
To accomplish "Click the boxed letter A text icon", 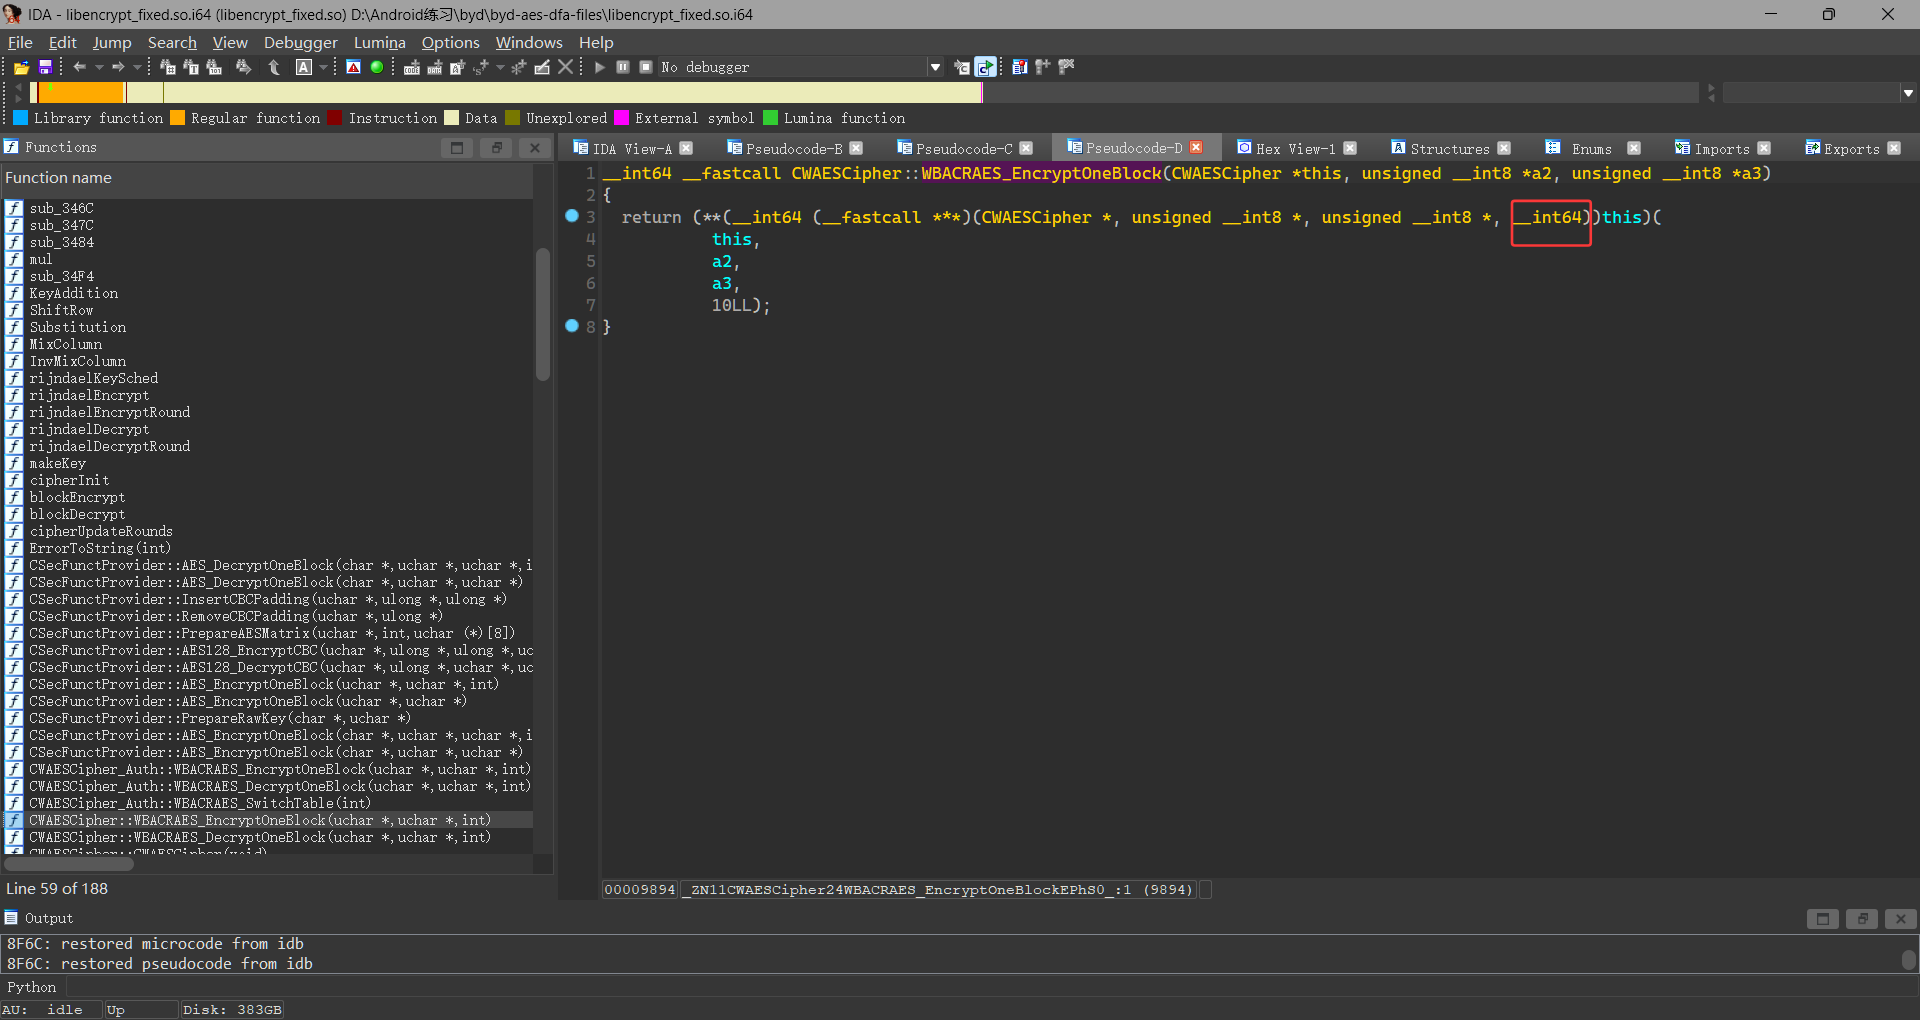I will [x=304, y=67].
